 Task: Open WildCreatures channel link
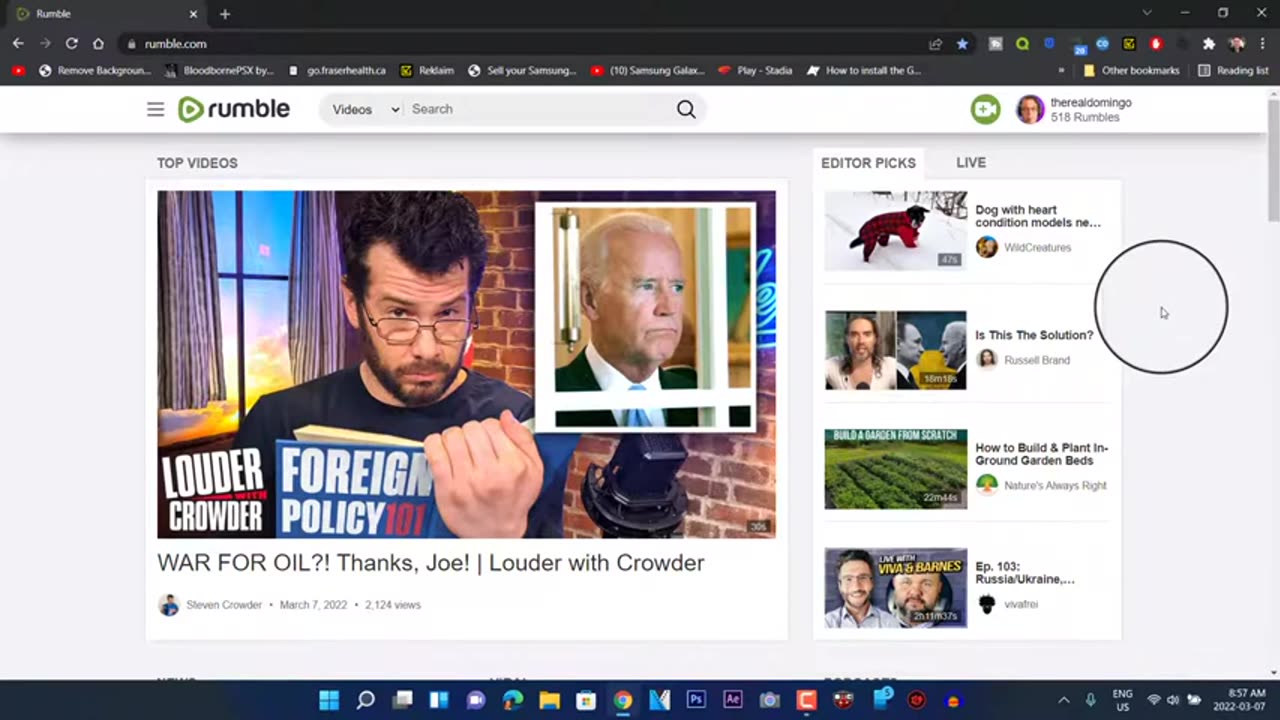click(x=1037, y=247)
